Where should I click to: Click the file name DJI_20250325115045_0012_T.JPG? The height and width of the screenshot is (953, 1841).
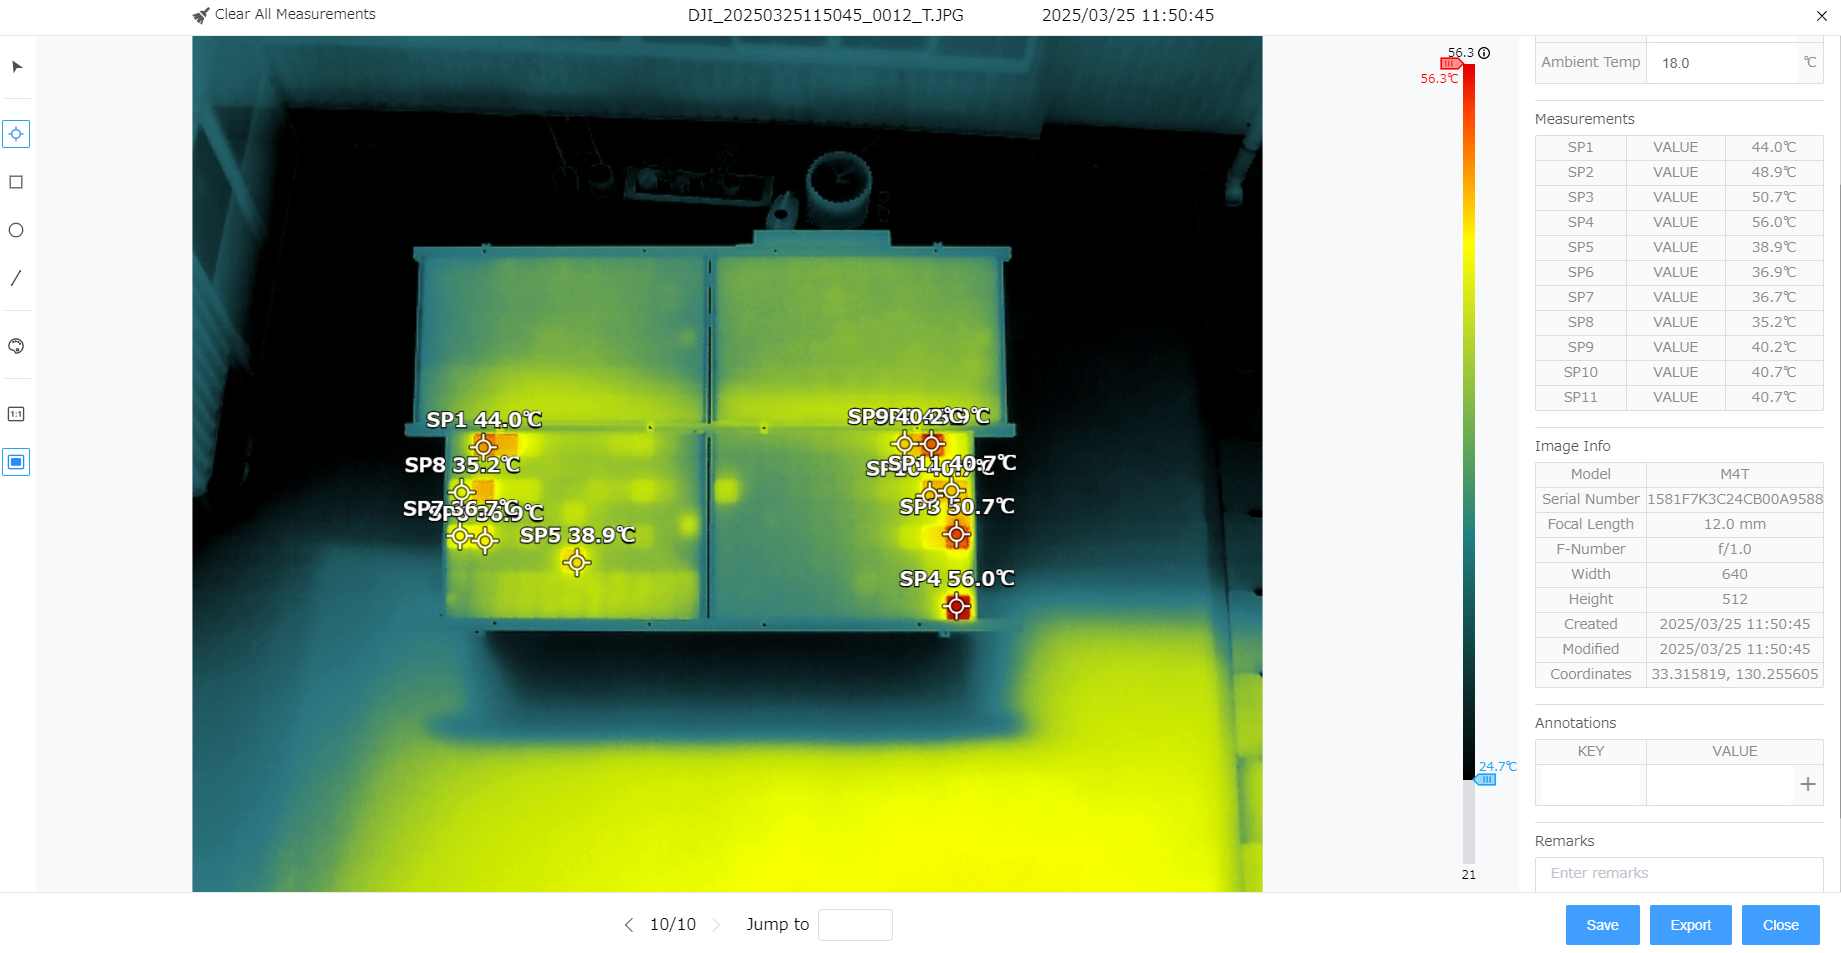pos(826,15)
